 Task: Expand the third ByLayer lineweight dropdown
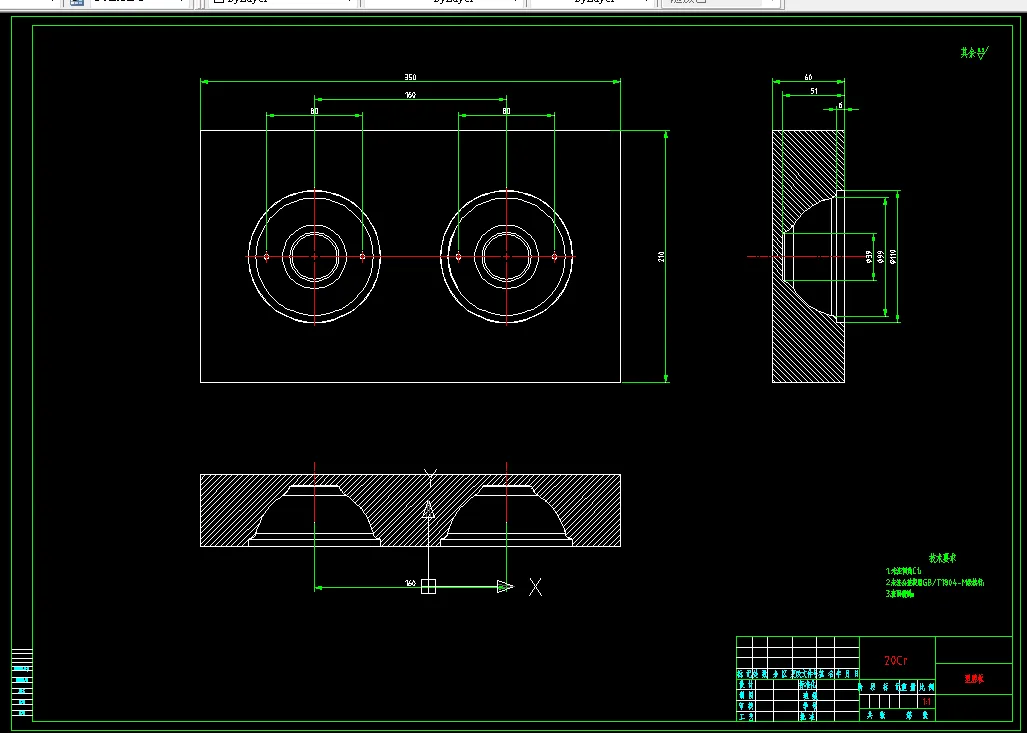tap(592, 2)
